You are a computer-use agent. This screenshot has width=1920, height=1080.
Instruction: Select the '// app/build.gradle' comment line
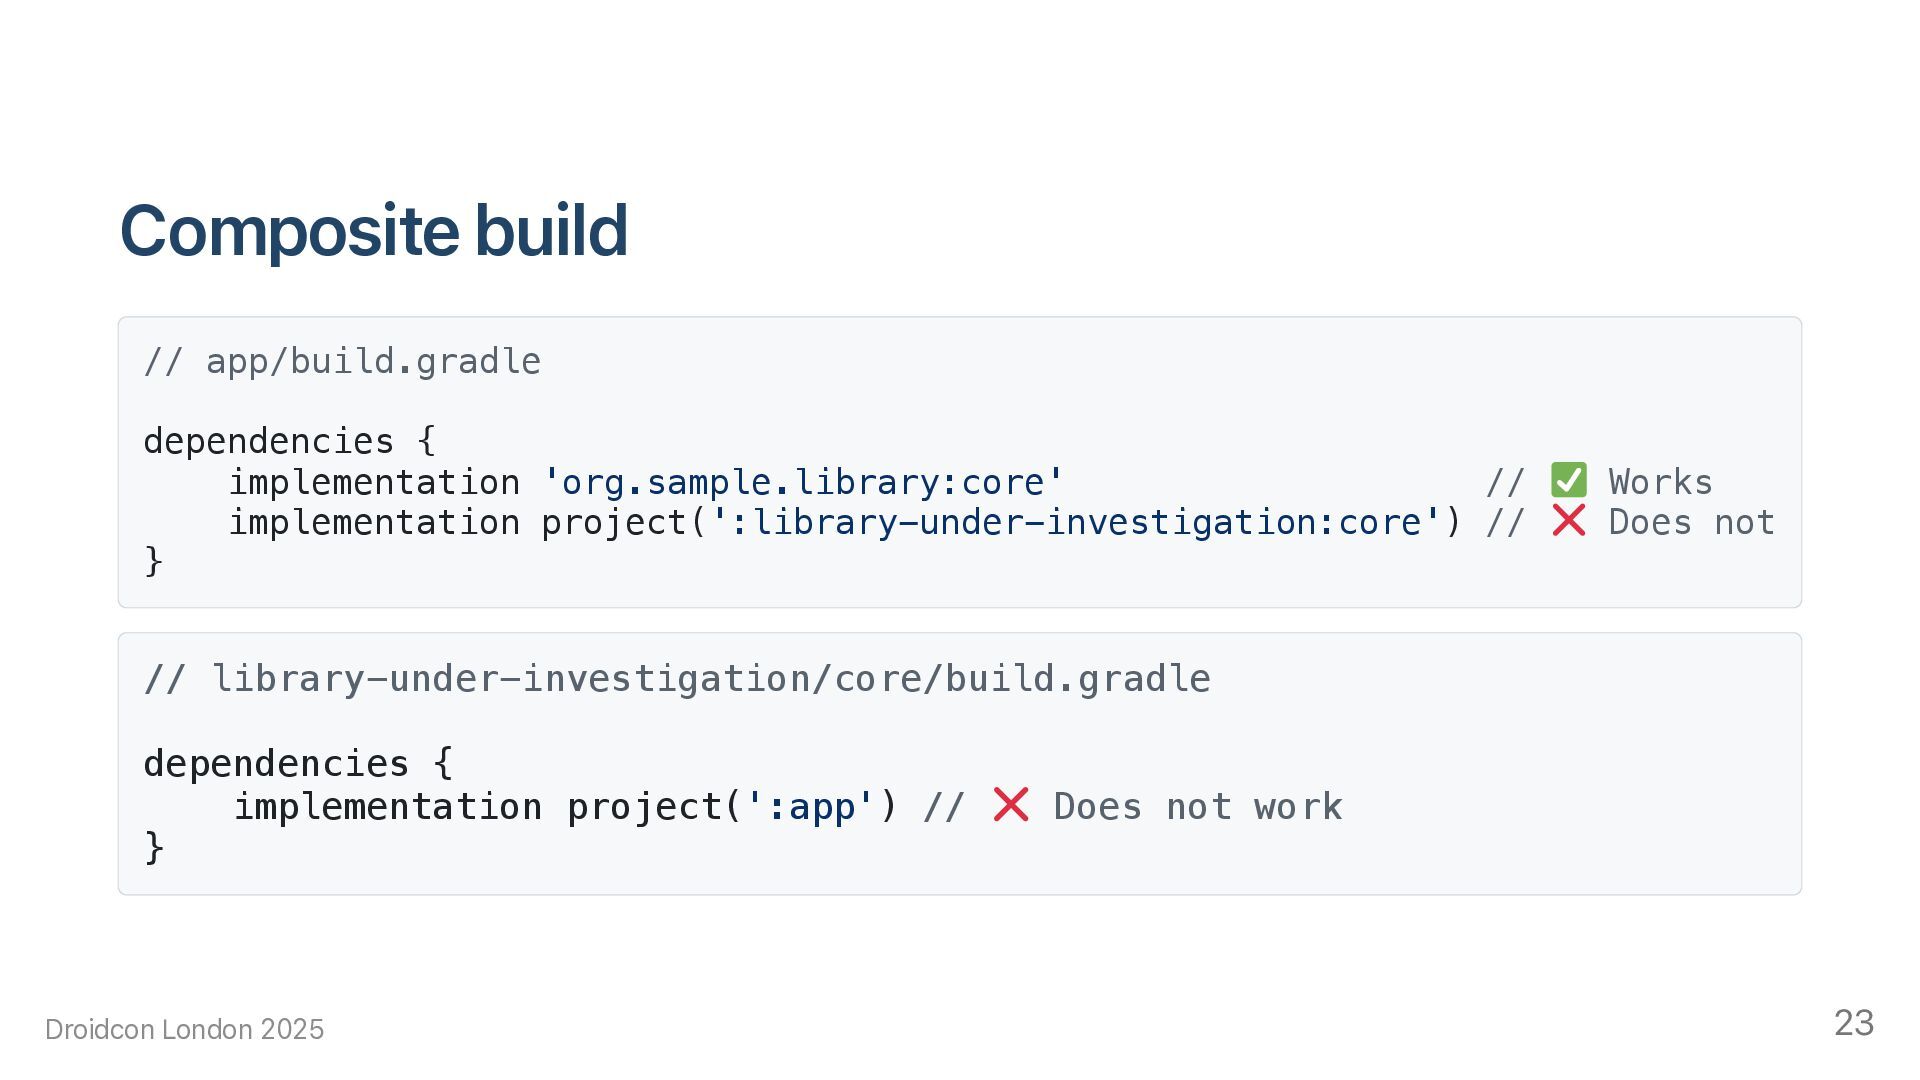coord(342,361)
